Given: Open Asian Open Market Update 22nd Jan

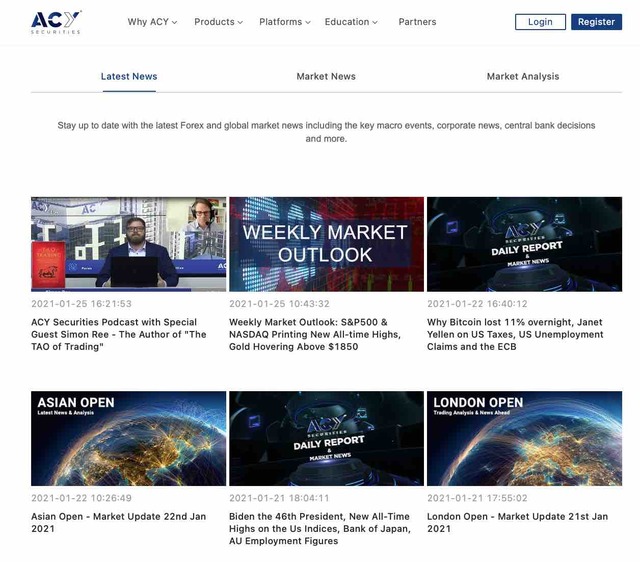Looking at the screenshot, I should [118, 522].
